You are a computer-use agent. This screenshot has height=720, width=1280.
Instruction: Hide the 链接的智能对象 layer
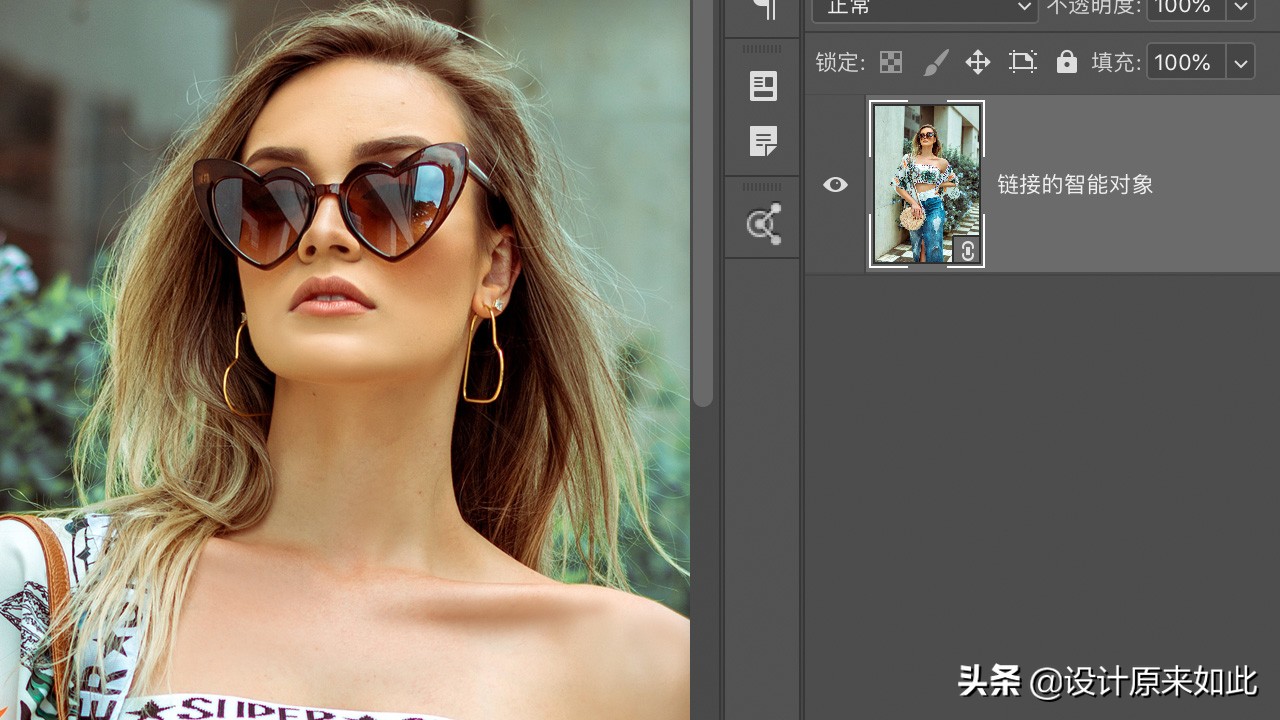click(835, 185)
